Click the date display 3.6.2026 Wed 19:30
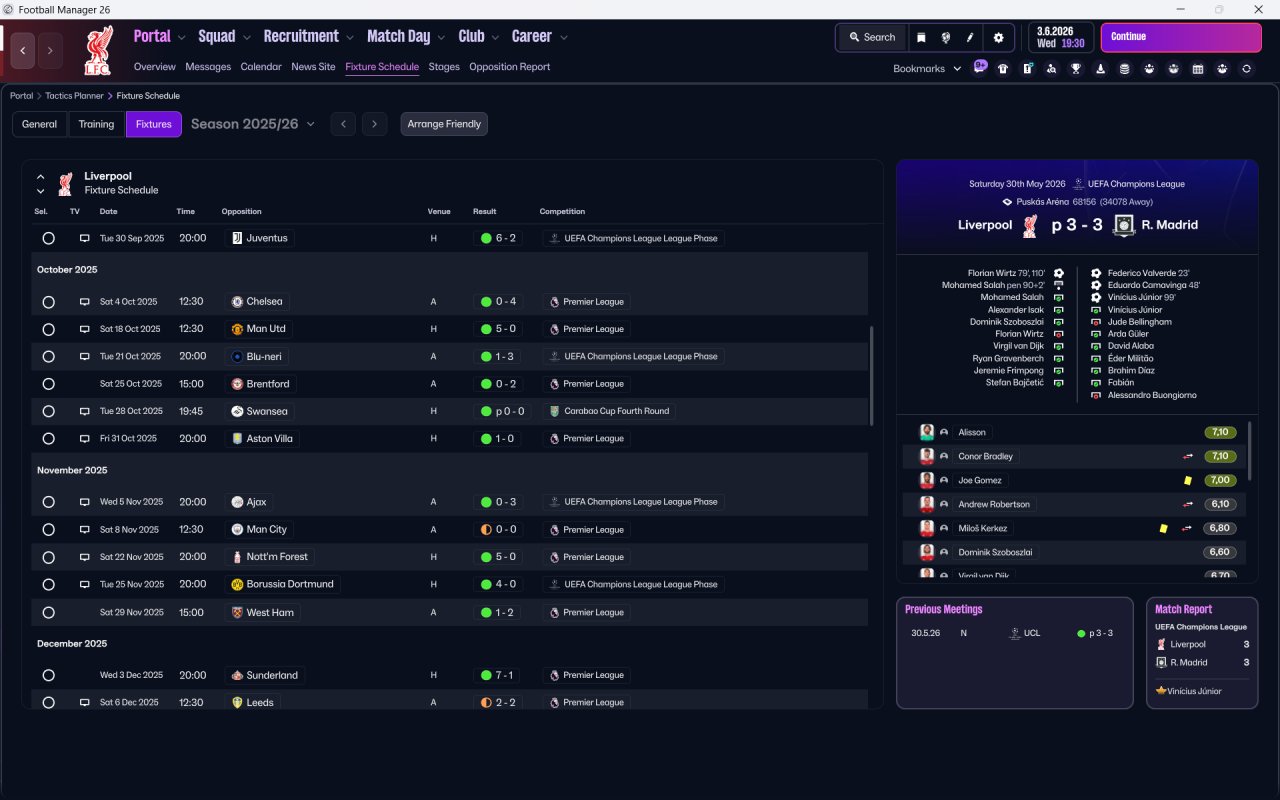Image resolution: width=1280 pixels, height=800 pixels. pos(1061,37)
